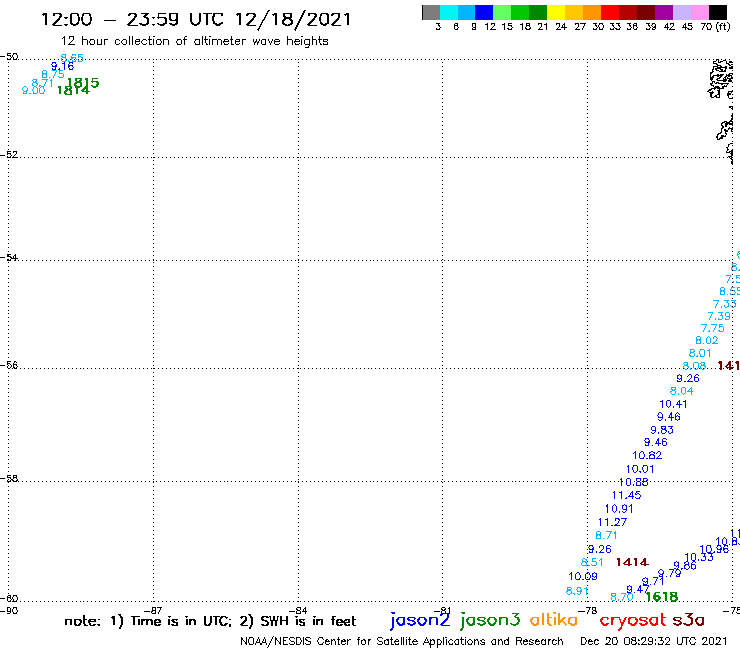
Task: Click the longitude axis label -84
Action: click(298, 610)
